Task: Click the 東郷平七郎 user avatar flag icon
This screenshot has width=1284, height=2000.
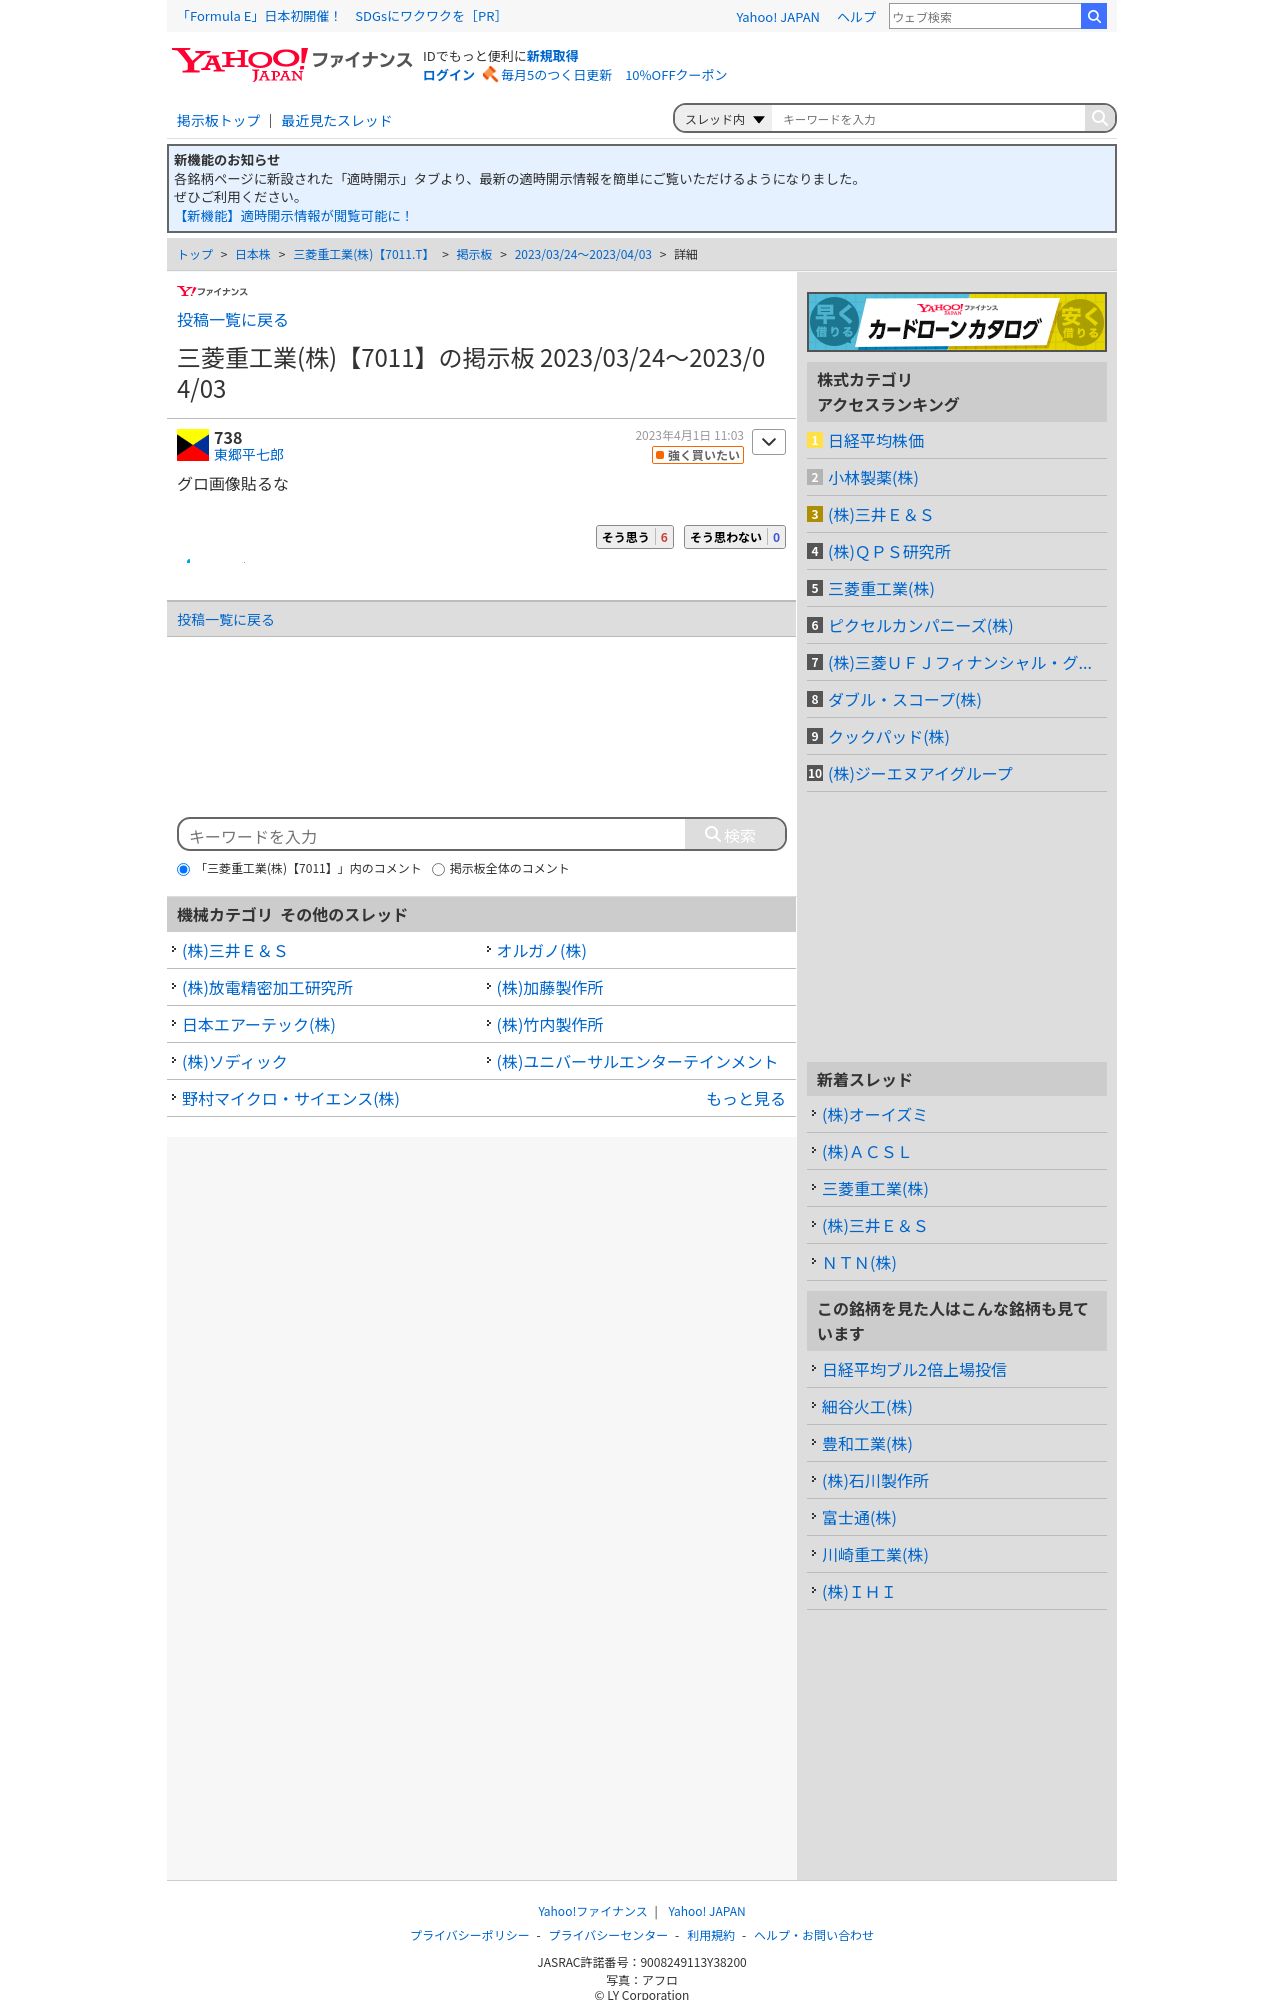Action: click(193, 445)
